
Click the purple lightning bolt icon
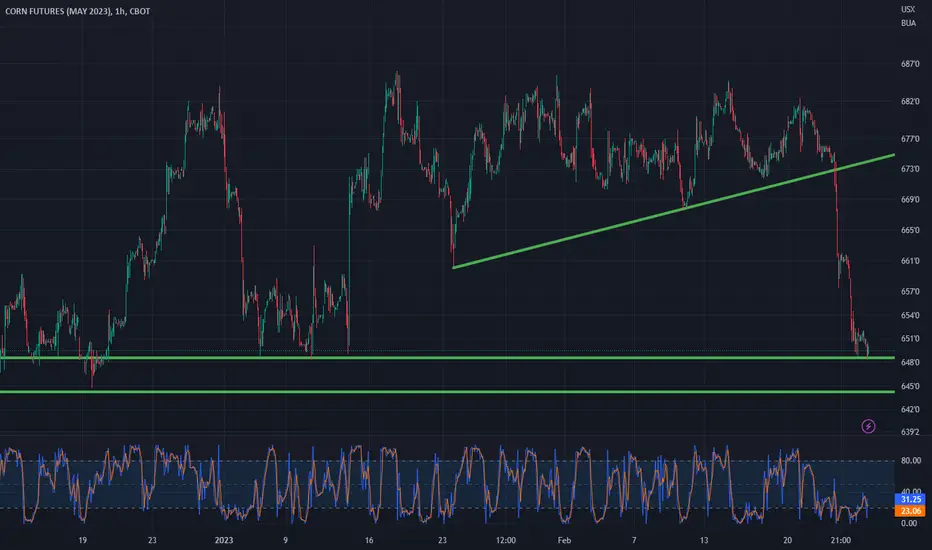point(868,426)
